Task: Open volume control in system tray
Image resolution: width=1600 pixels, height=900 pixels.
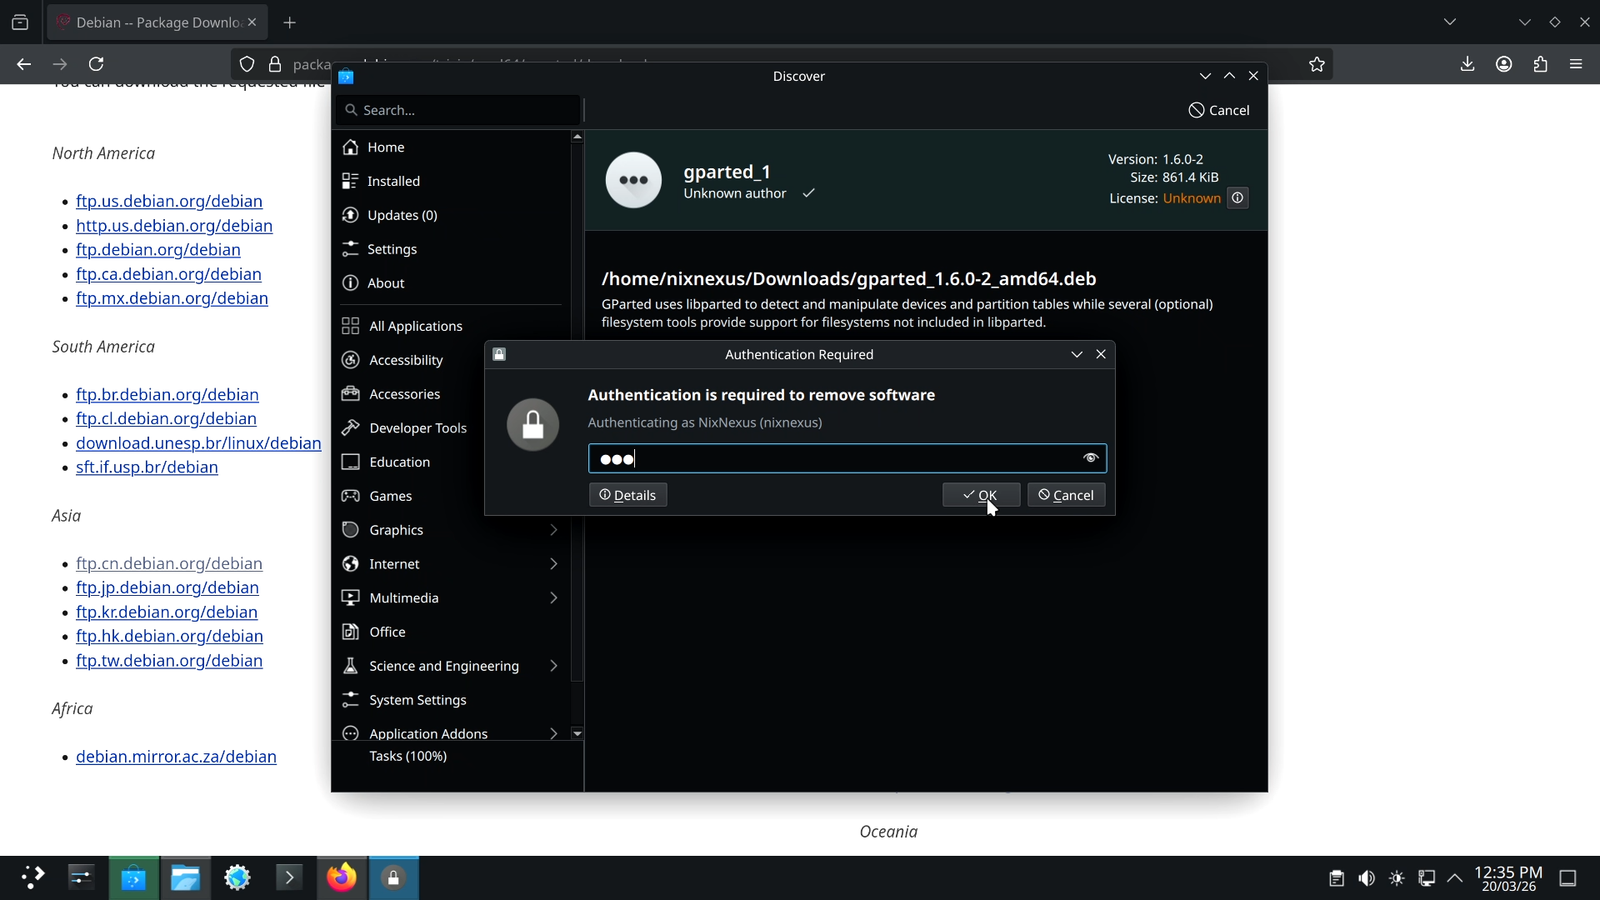Action: coord(1366,879)
